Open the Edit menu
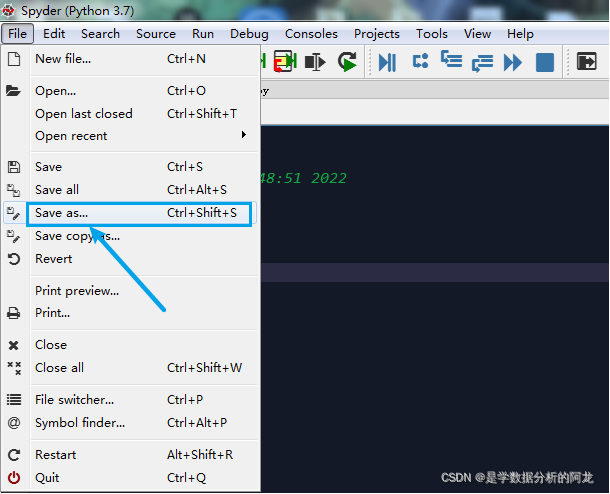 pyautogui.click(x=54, y=34)
